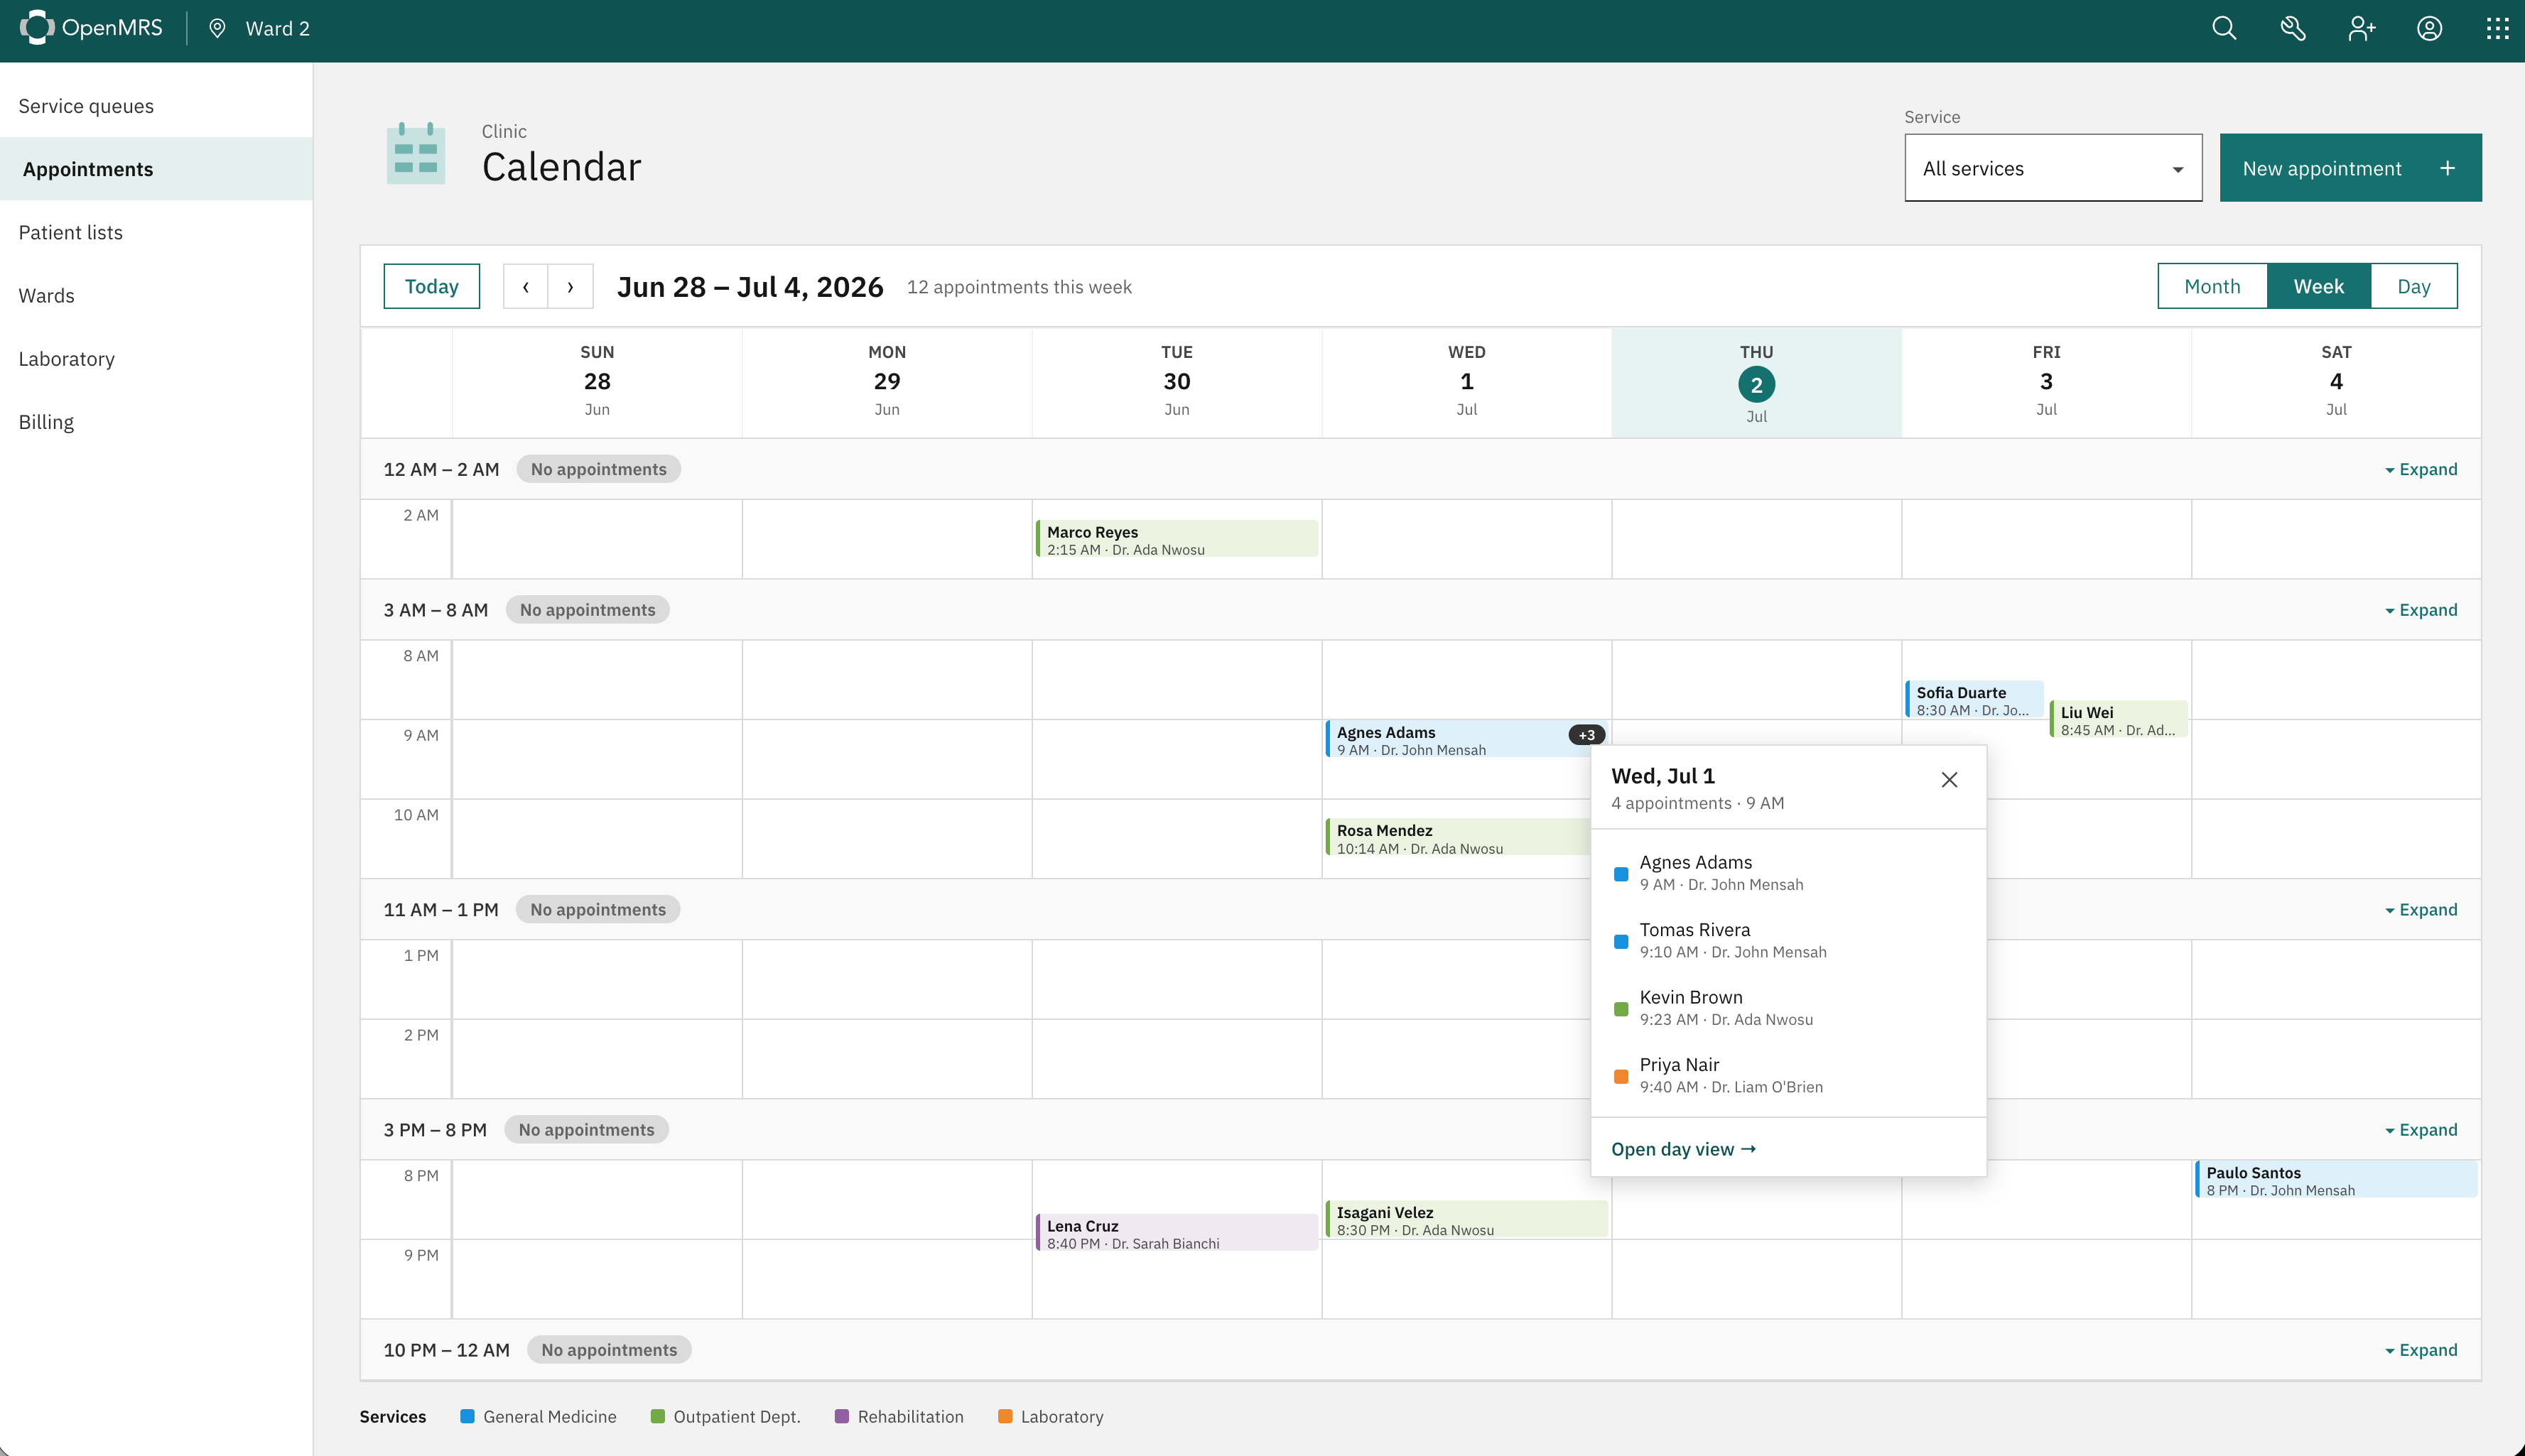
Task: Click the Outpatient Dept. legend swatch
Action: (x=657, y=1416)
